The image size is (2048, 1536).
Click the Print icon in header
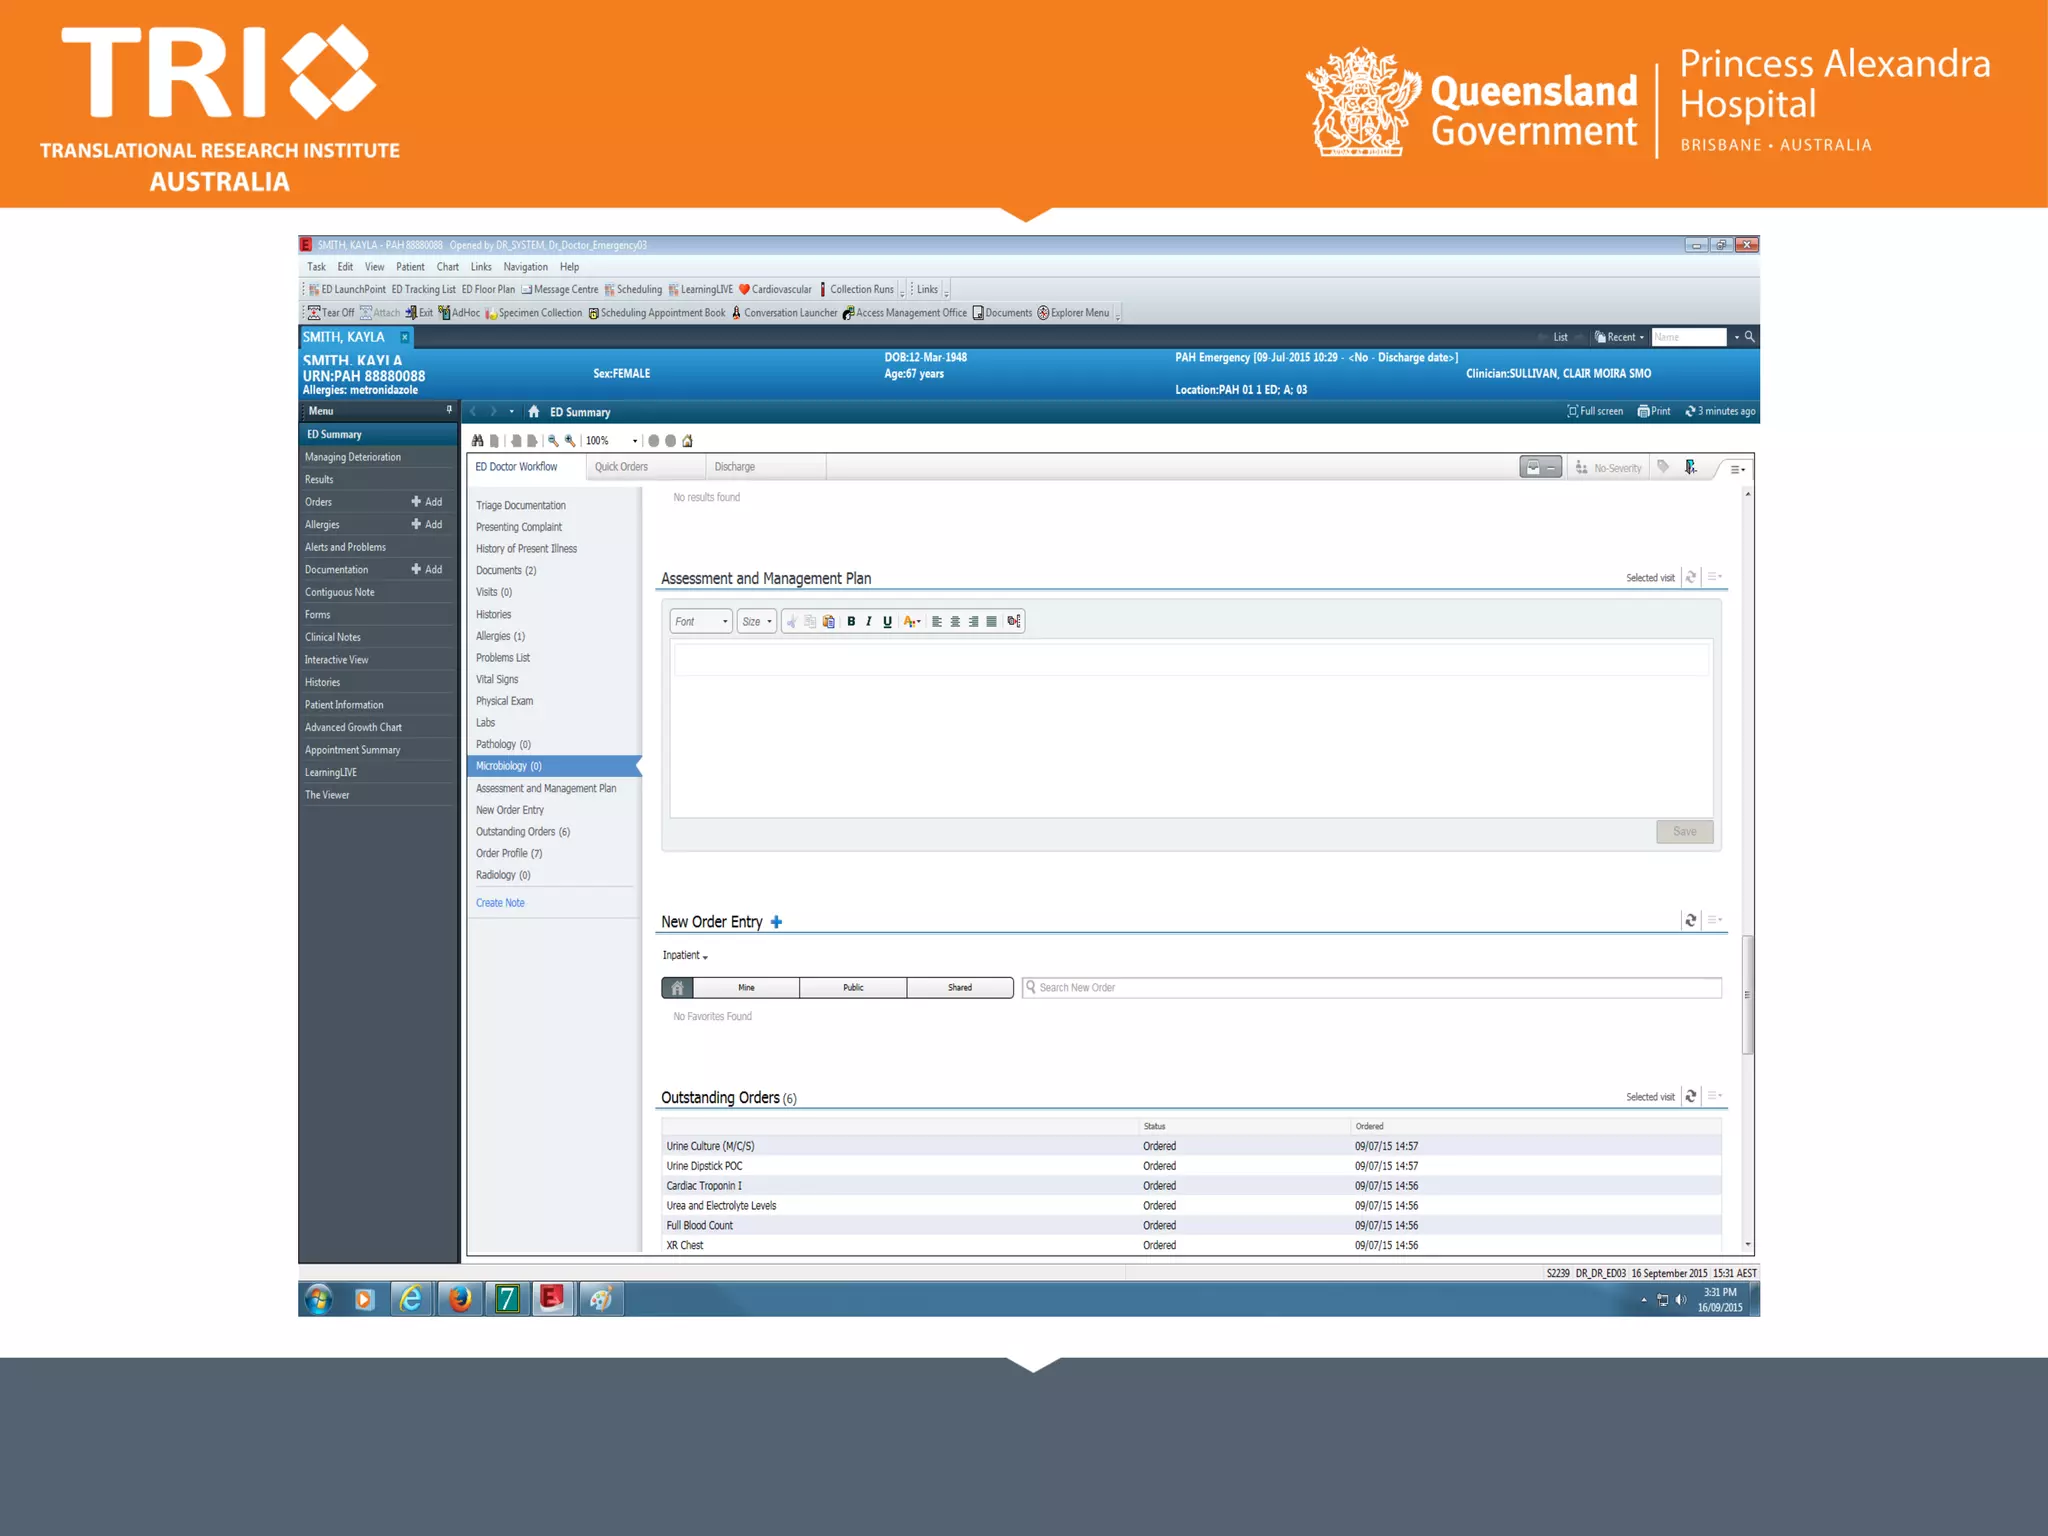(1644, 411)
